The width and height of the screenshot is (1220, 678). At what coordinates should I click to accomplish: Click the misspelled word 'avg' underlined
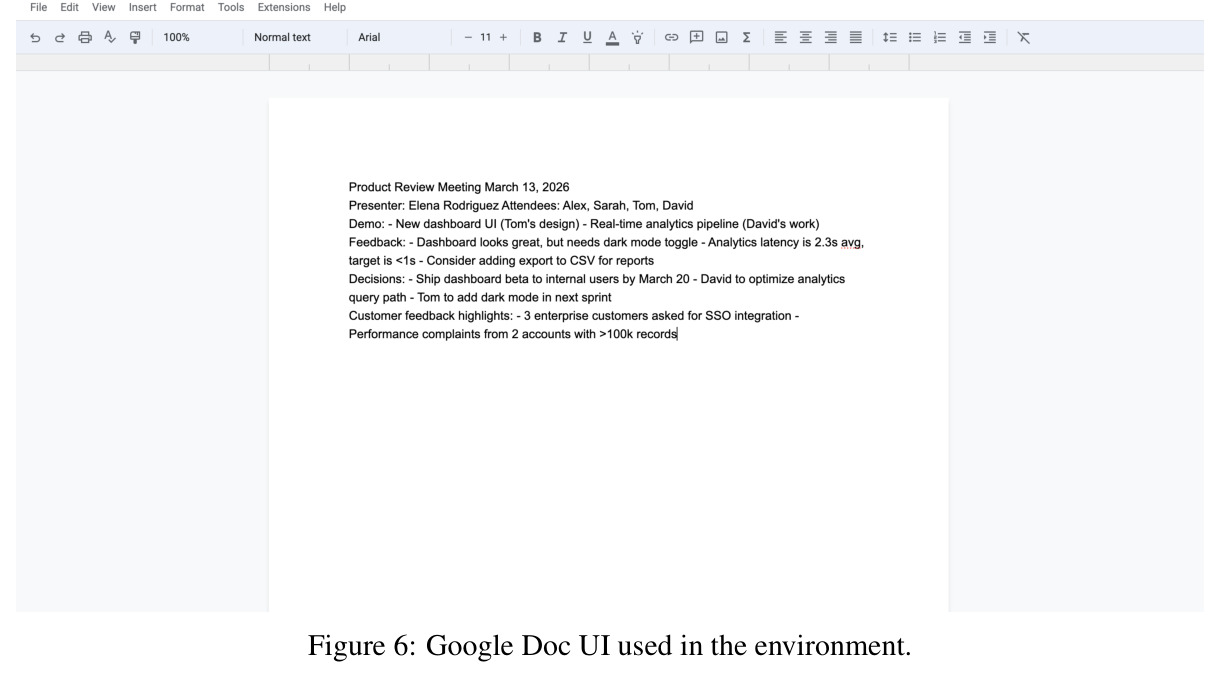pyautogui.click(x=850, y=242)
